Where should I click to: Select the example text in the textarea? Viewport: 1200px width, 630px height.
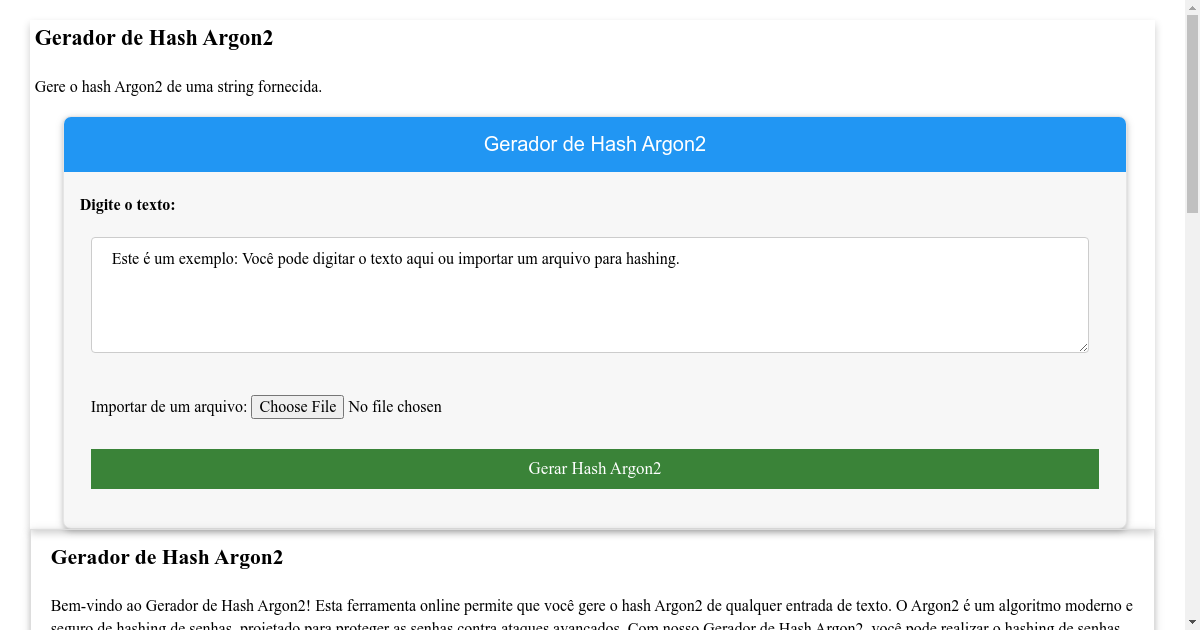click(395, 258)
